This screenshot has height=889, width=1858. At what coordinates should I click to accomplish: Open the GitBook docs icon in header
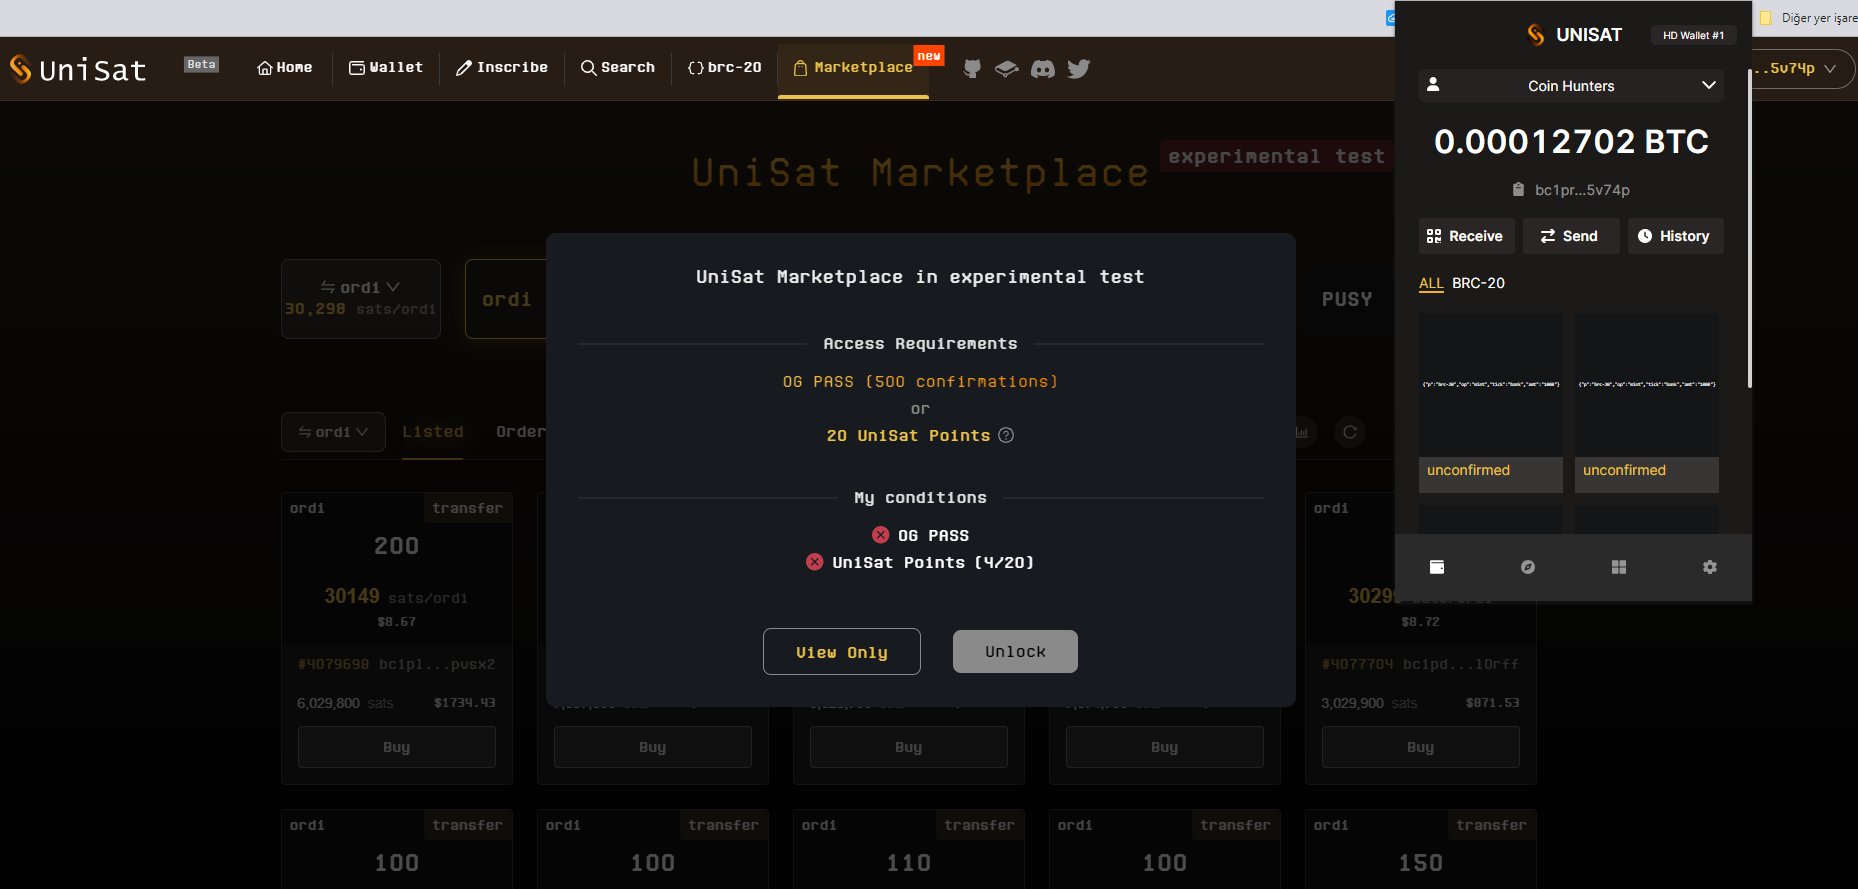(1006, 68)
